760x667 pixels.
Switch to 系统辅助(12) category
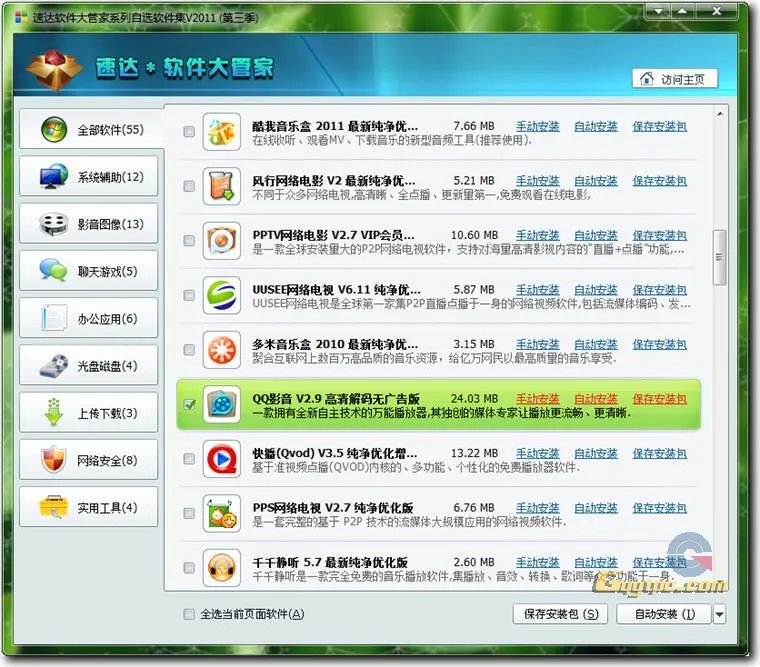coord(89,177)
